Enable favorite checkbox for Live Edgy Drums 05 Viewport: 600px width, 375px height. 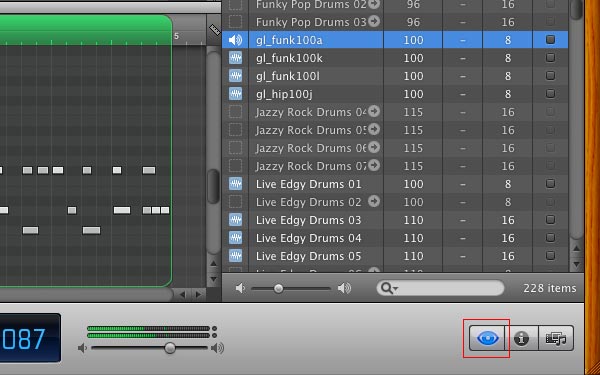coord(550,255)
